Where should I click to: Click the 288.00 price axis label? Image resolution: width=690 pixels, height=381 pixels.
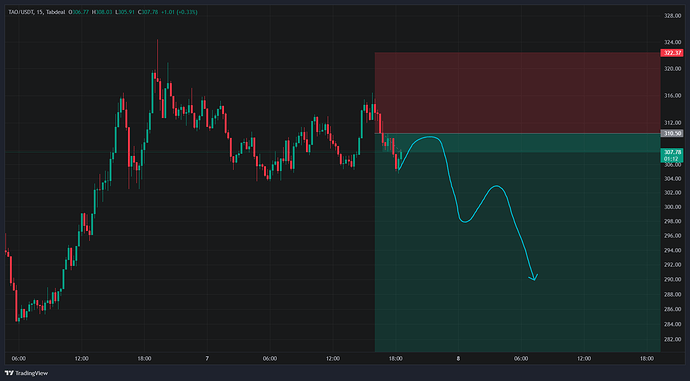672,294
